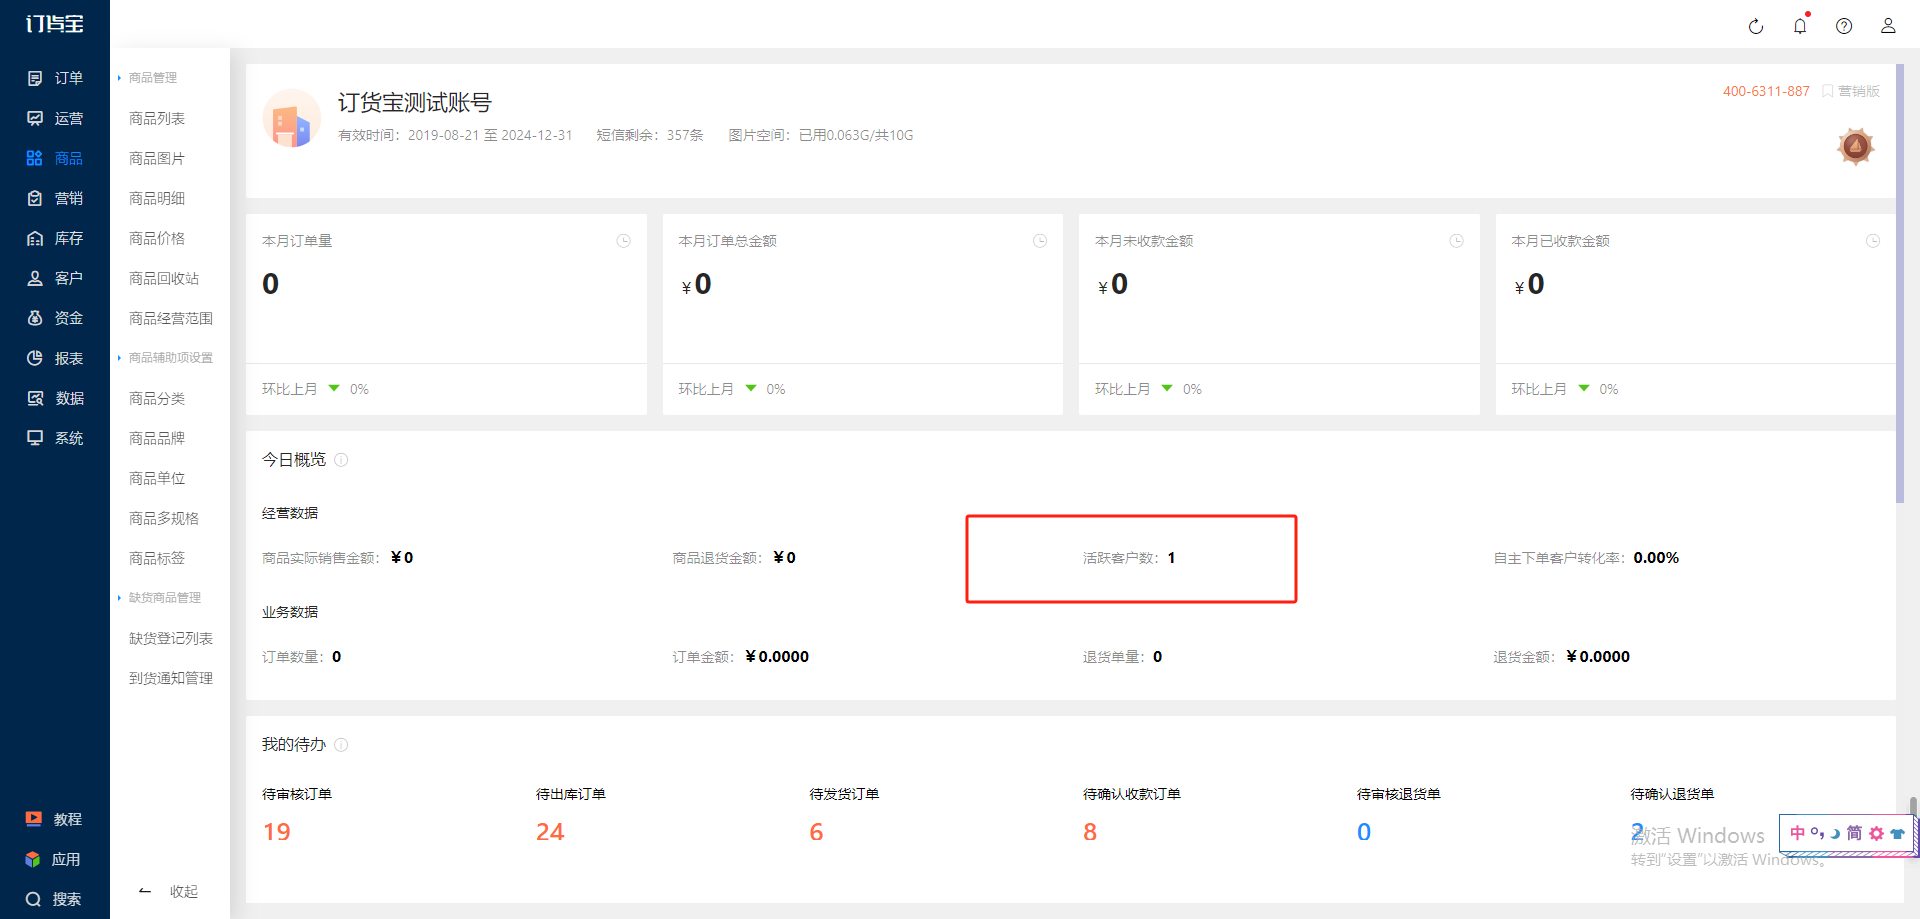Open 商品图片 menu item

(157, 158)
